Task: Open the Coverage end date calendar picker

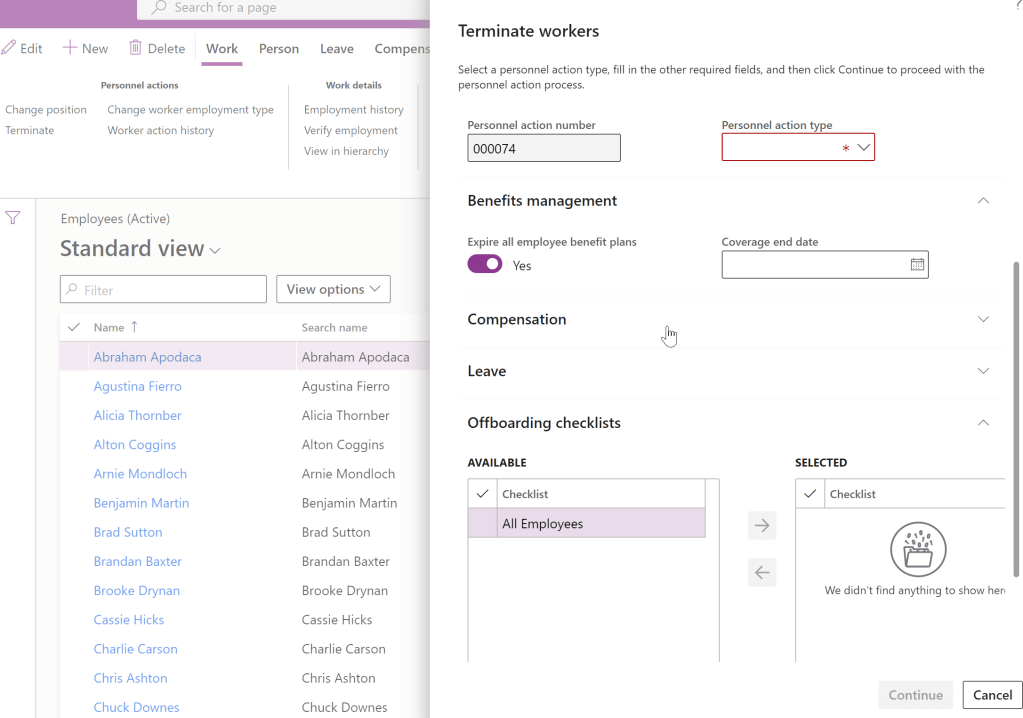Action: (917, 265)
